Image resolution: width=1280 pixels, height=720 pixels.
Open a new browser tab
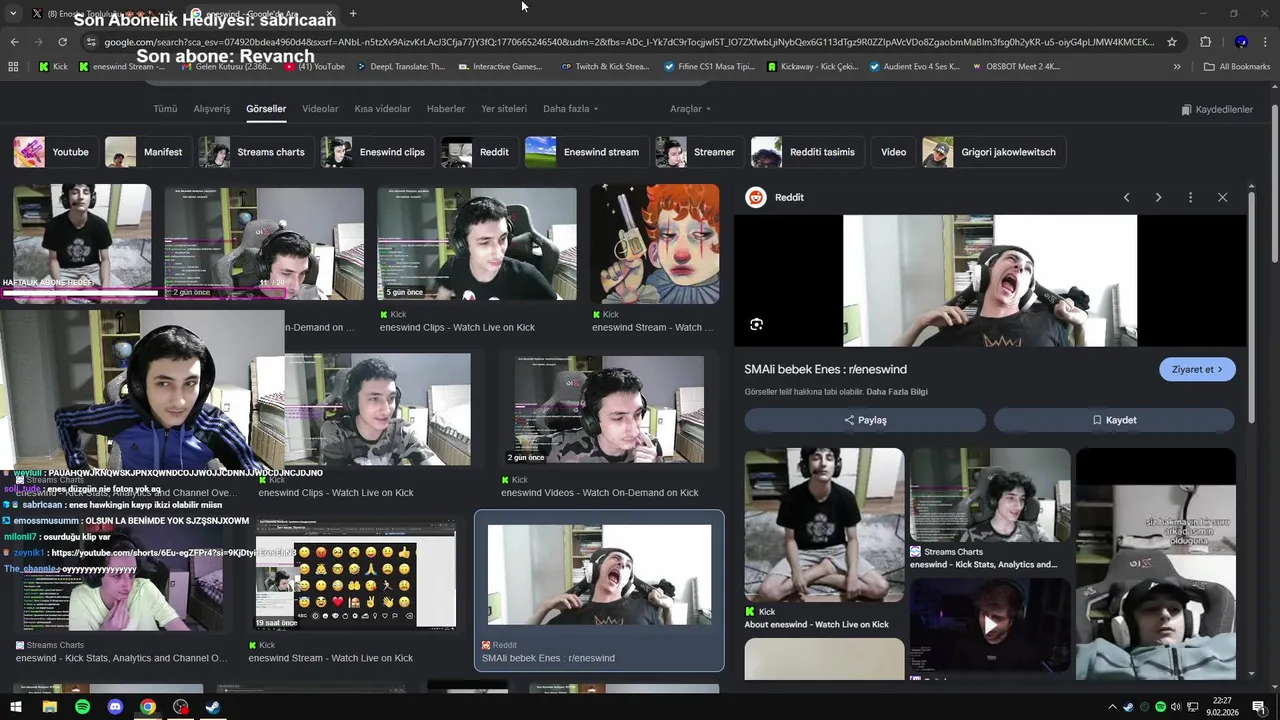pyautogui.click(x=353, y=14)
